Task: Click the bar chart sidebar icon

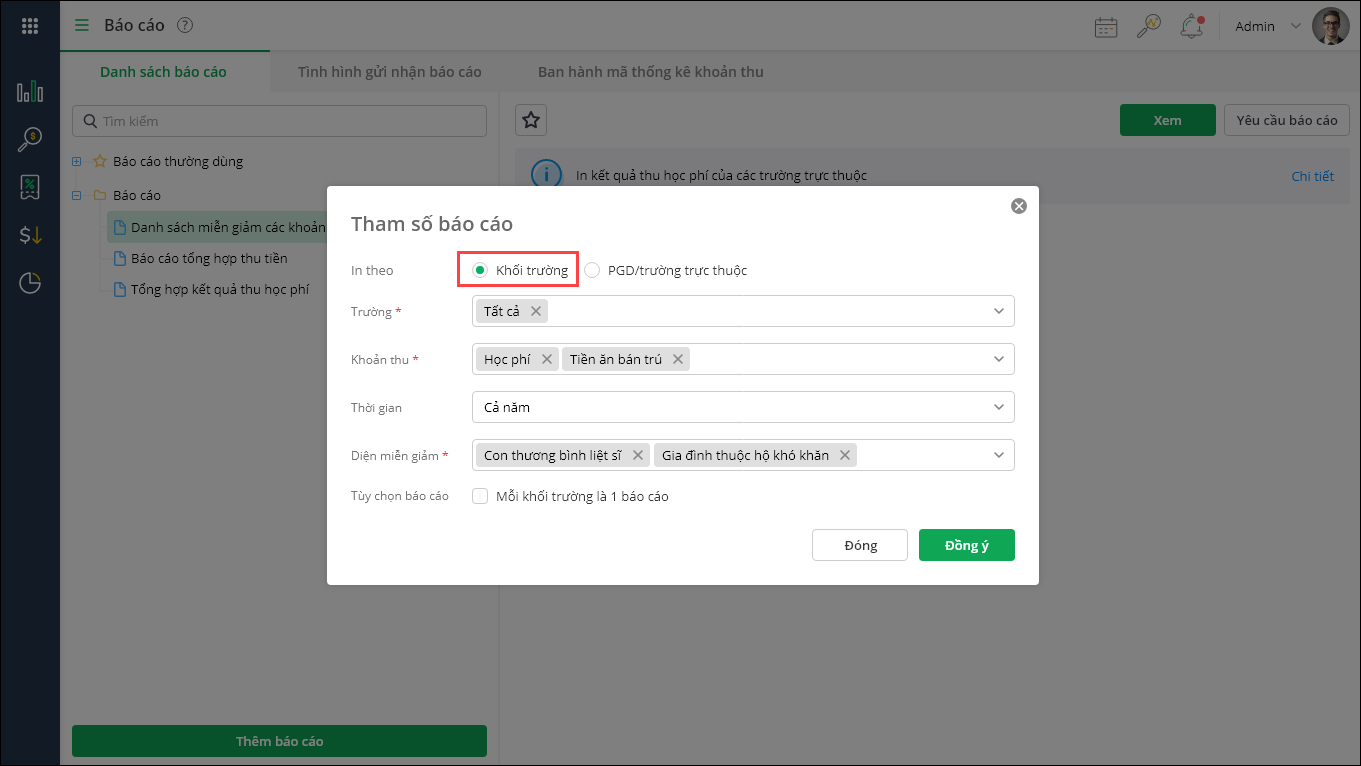Action: point(30,92)
